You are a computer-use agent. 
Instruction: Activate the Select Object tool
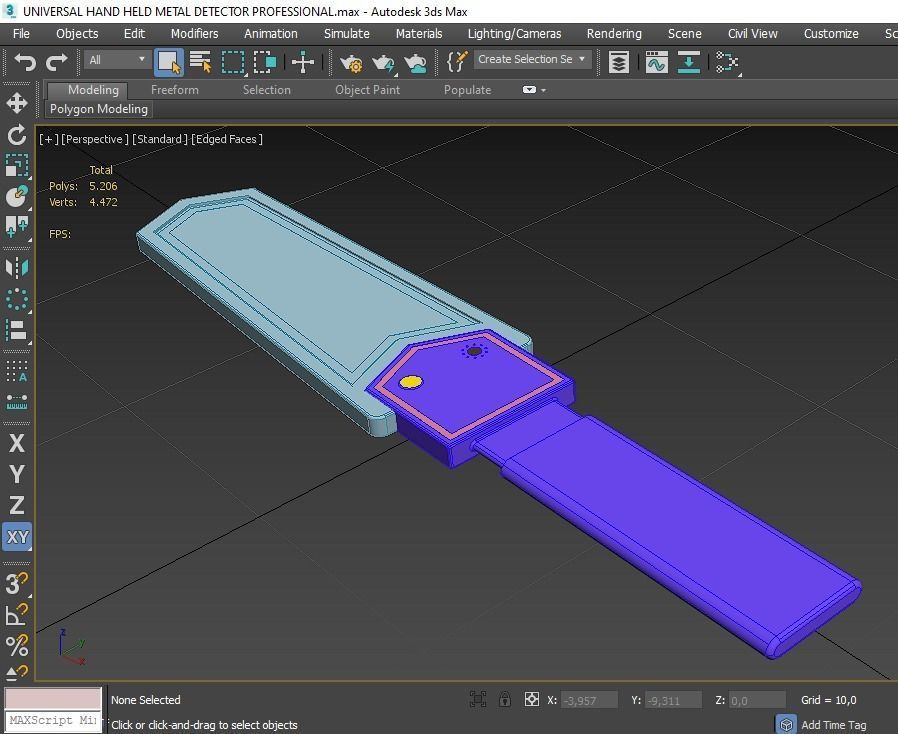tap(169, 62)
